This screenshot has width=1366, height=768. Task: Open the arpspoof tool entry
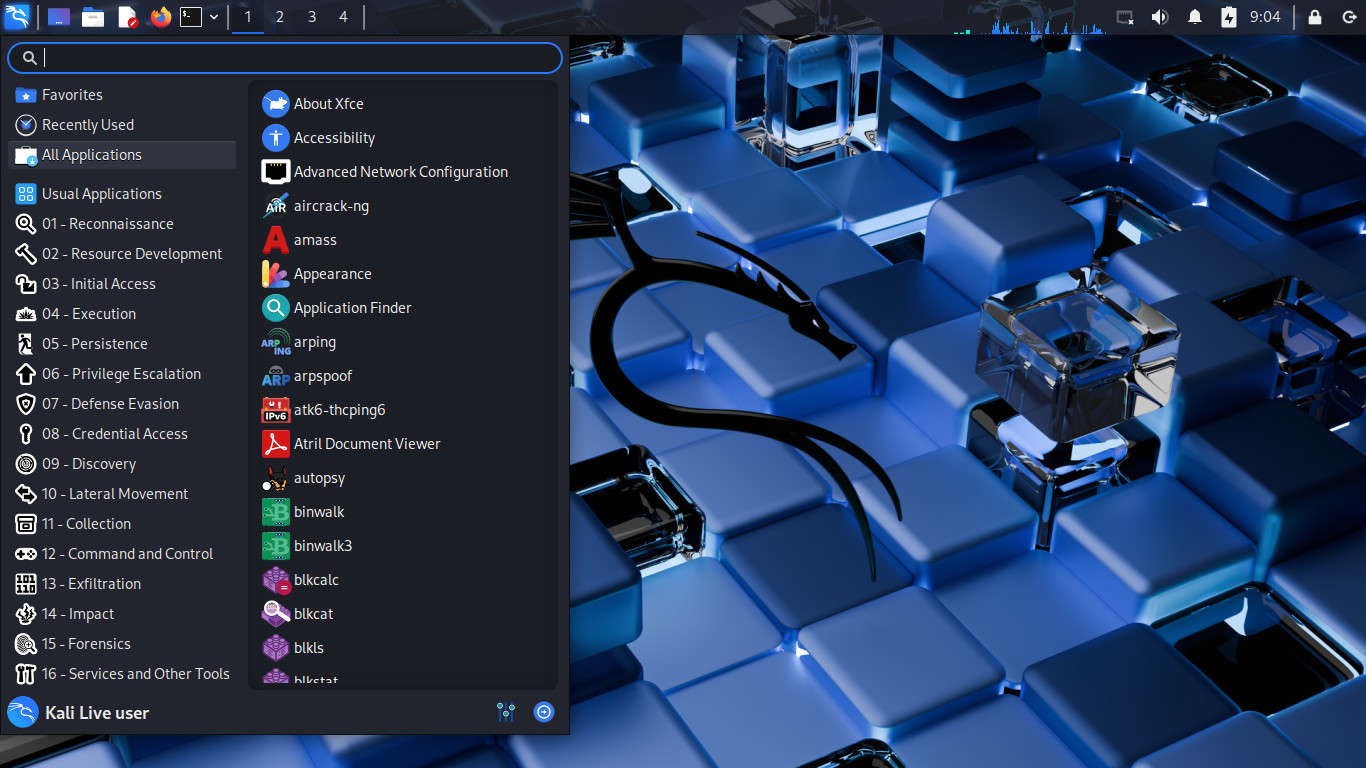(322, 376)
